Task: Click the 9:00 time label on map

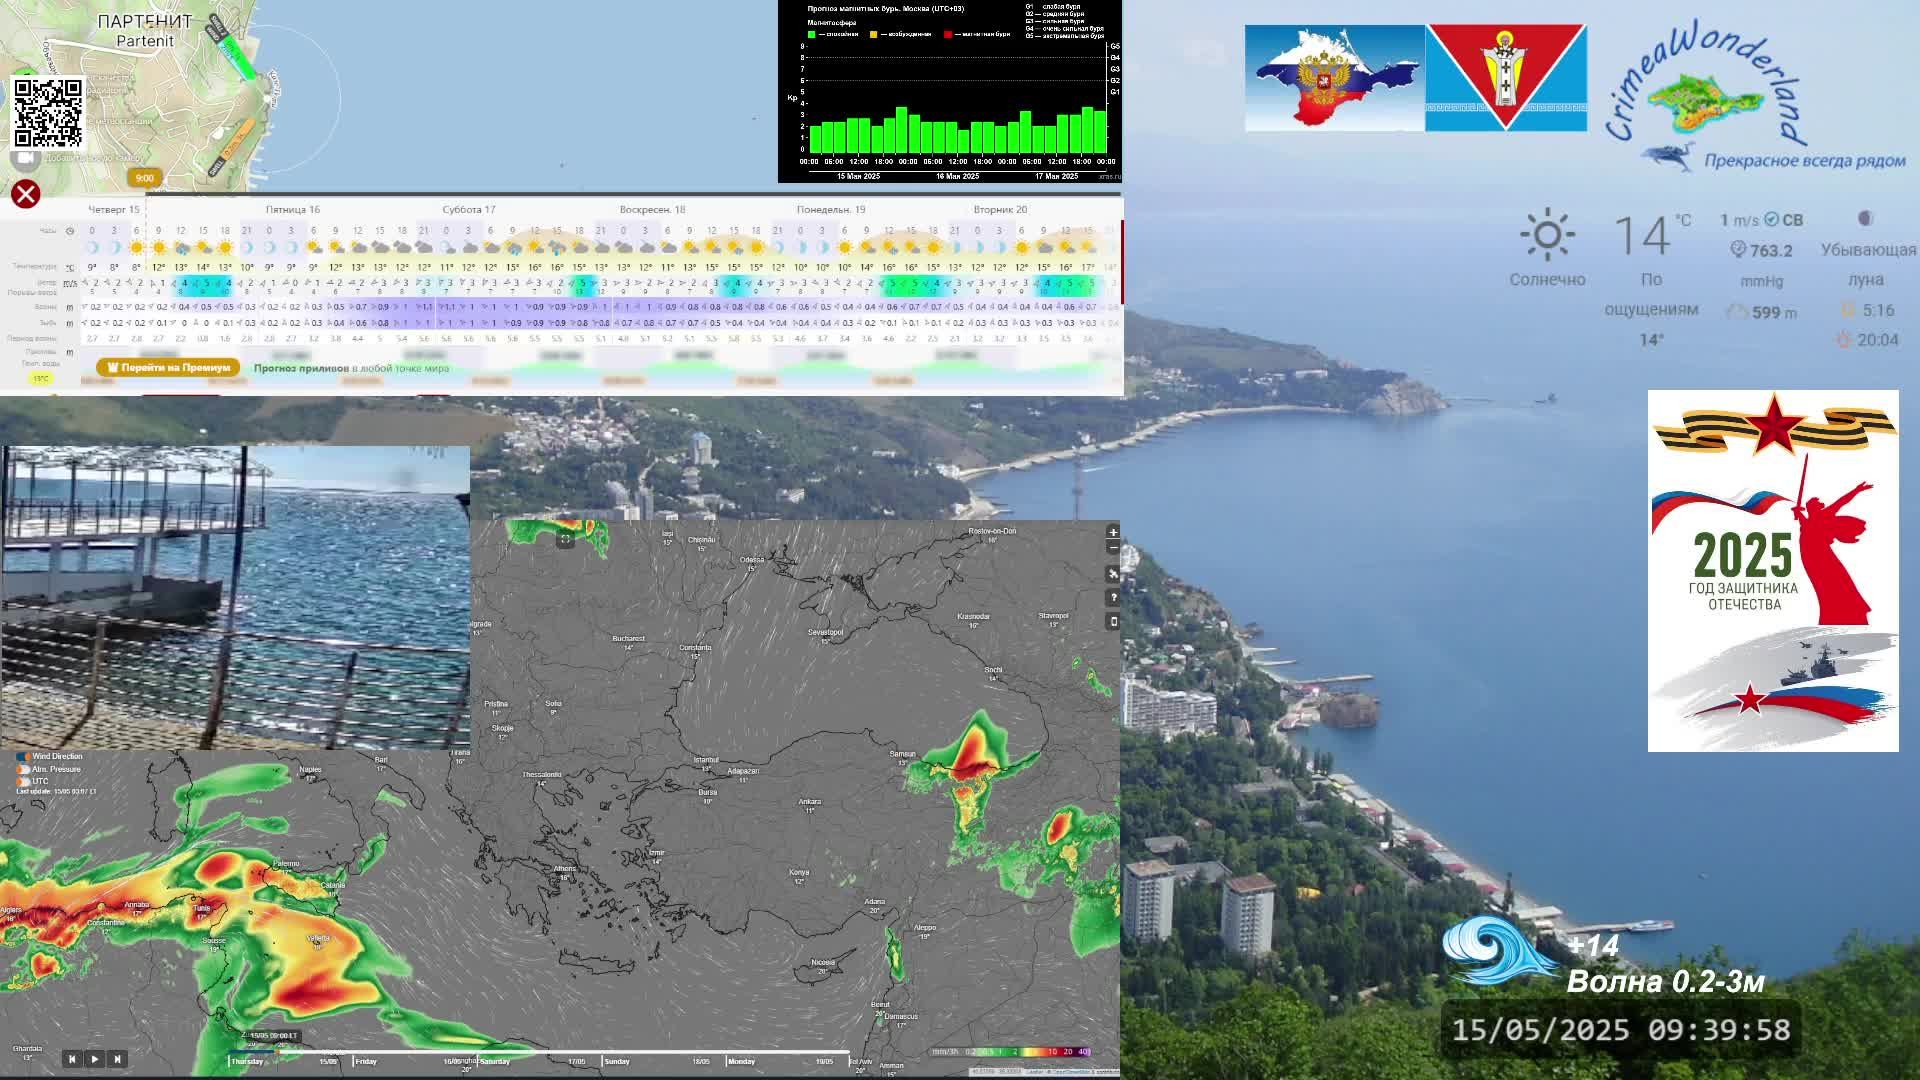Action: tap(145, 178)
